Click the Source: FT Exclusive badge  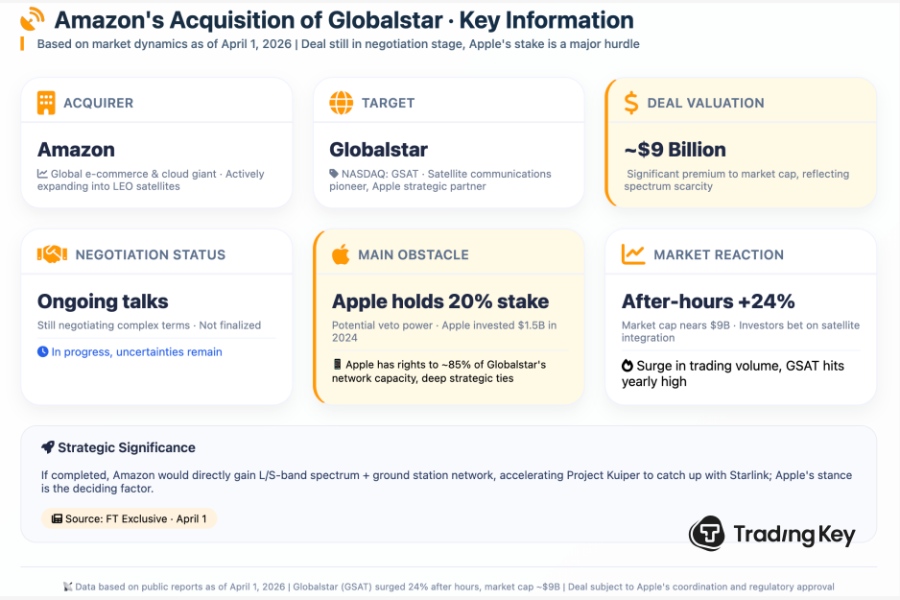pos(129,518)
